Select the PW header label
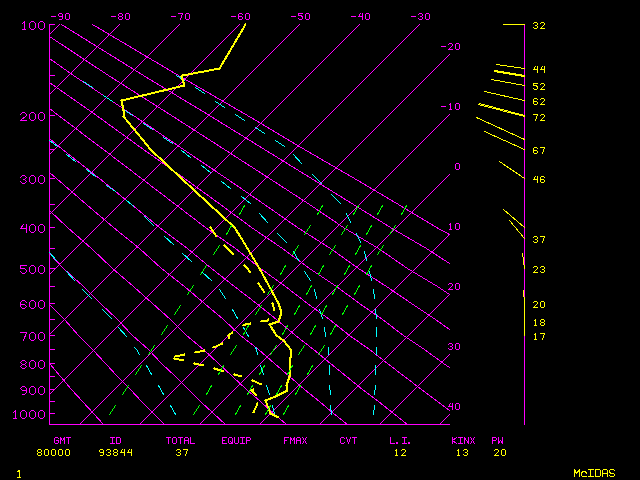This screenshot has width=640, height=480. (498, 440)
